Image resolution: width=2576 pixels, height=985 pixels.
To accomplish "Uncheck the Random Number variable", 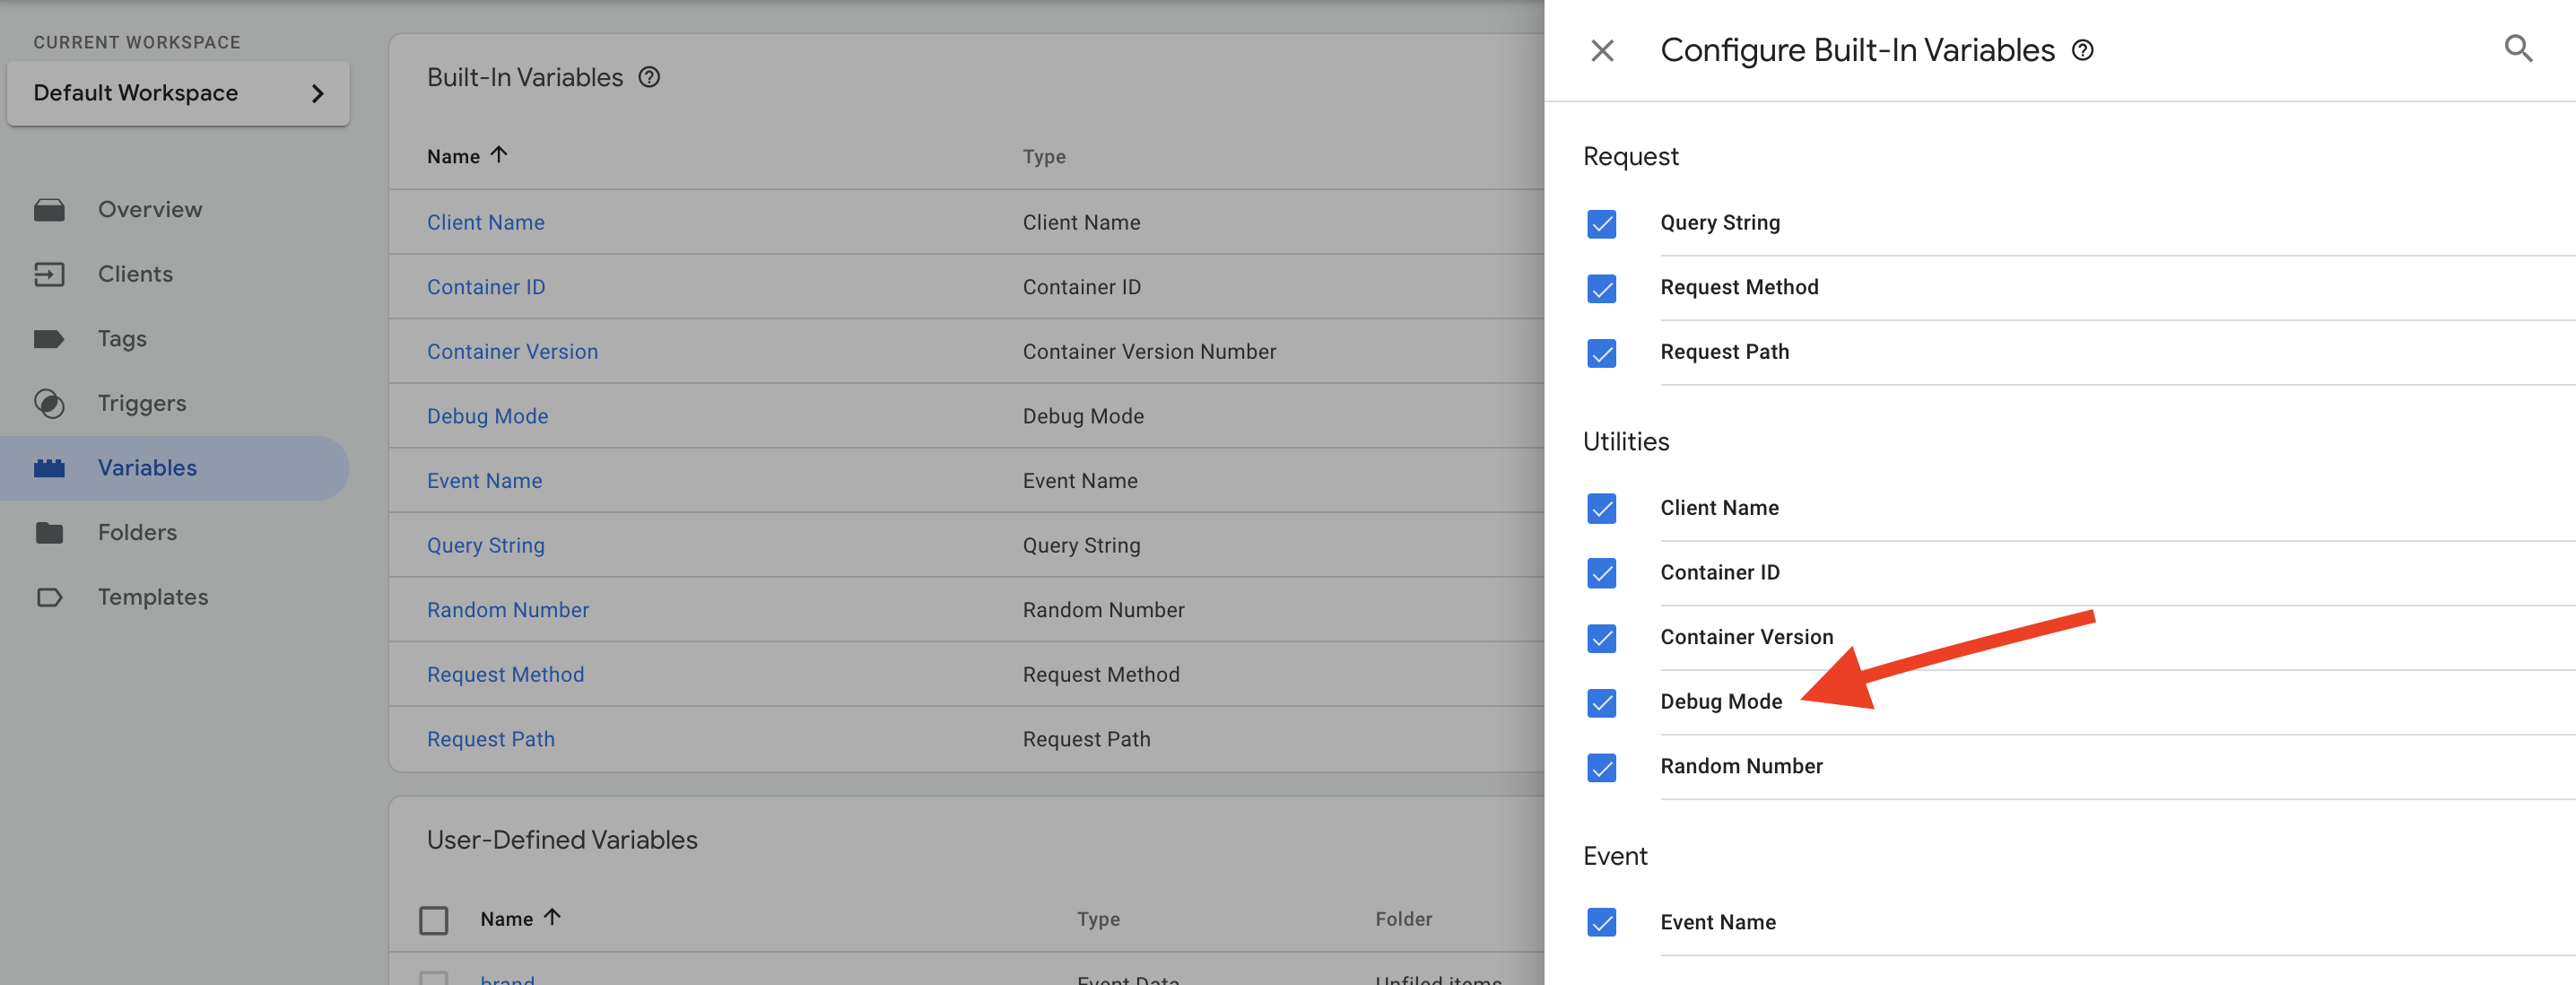I will tap(1604, 764).
